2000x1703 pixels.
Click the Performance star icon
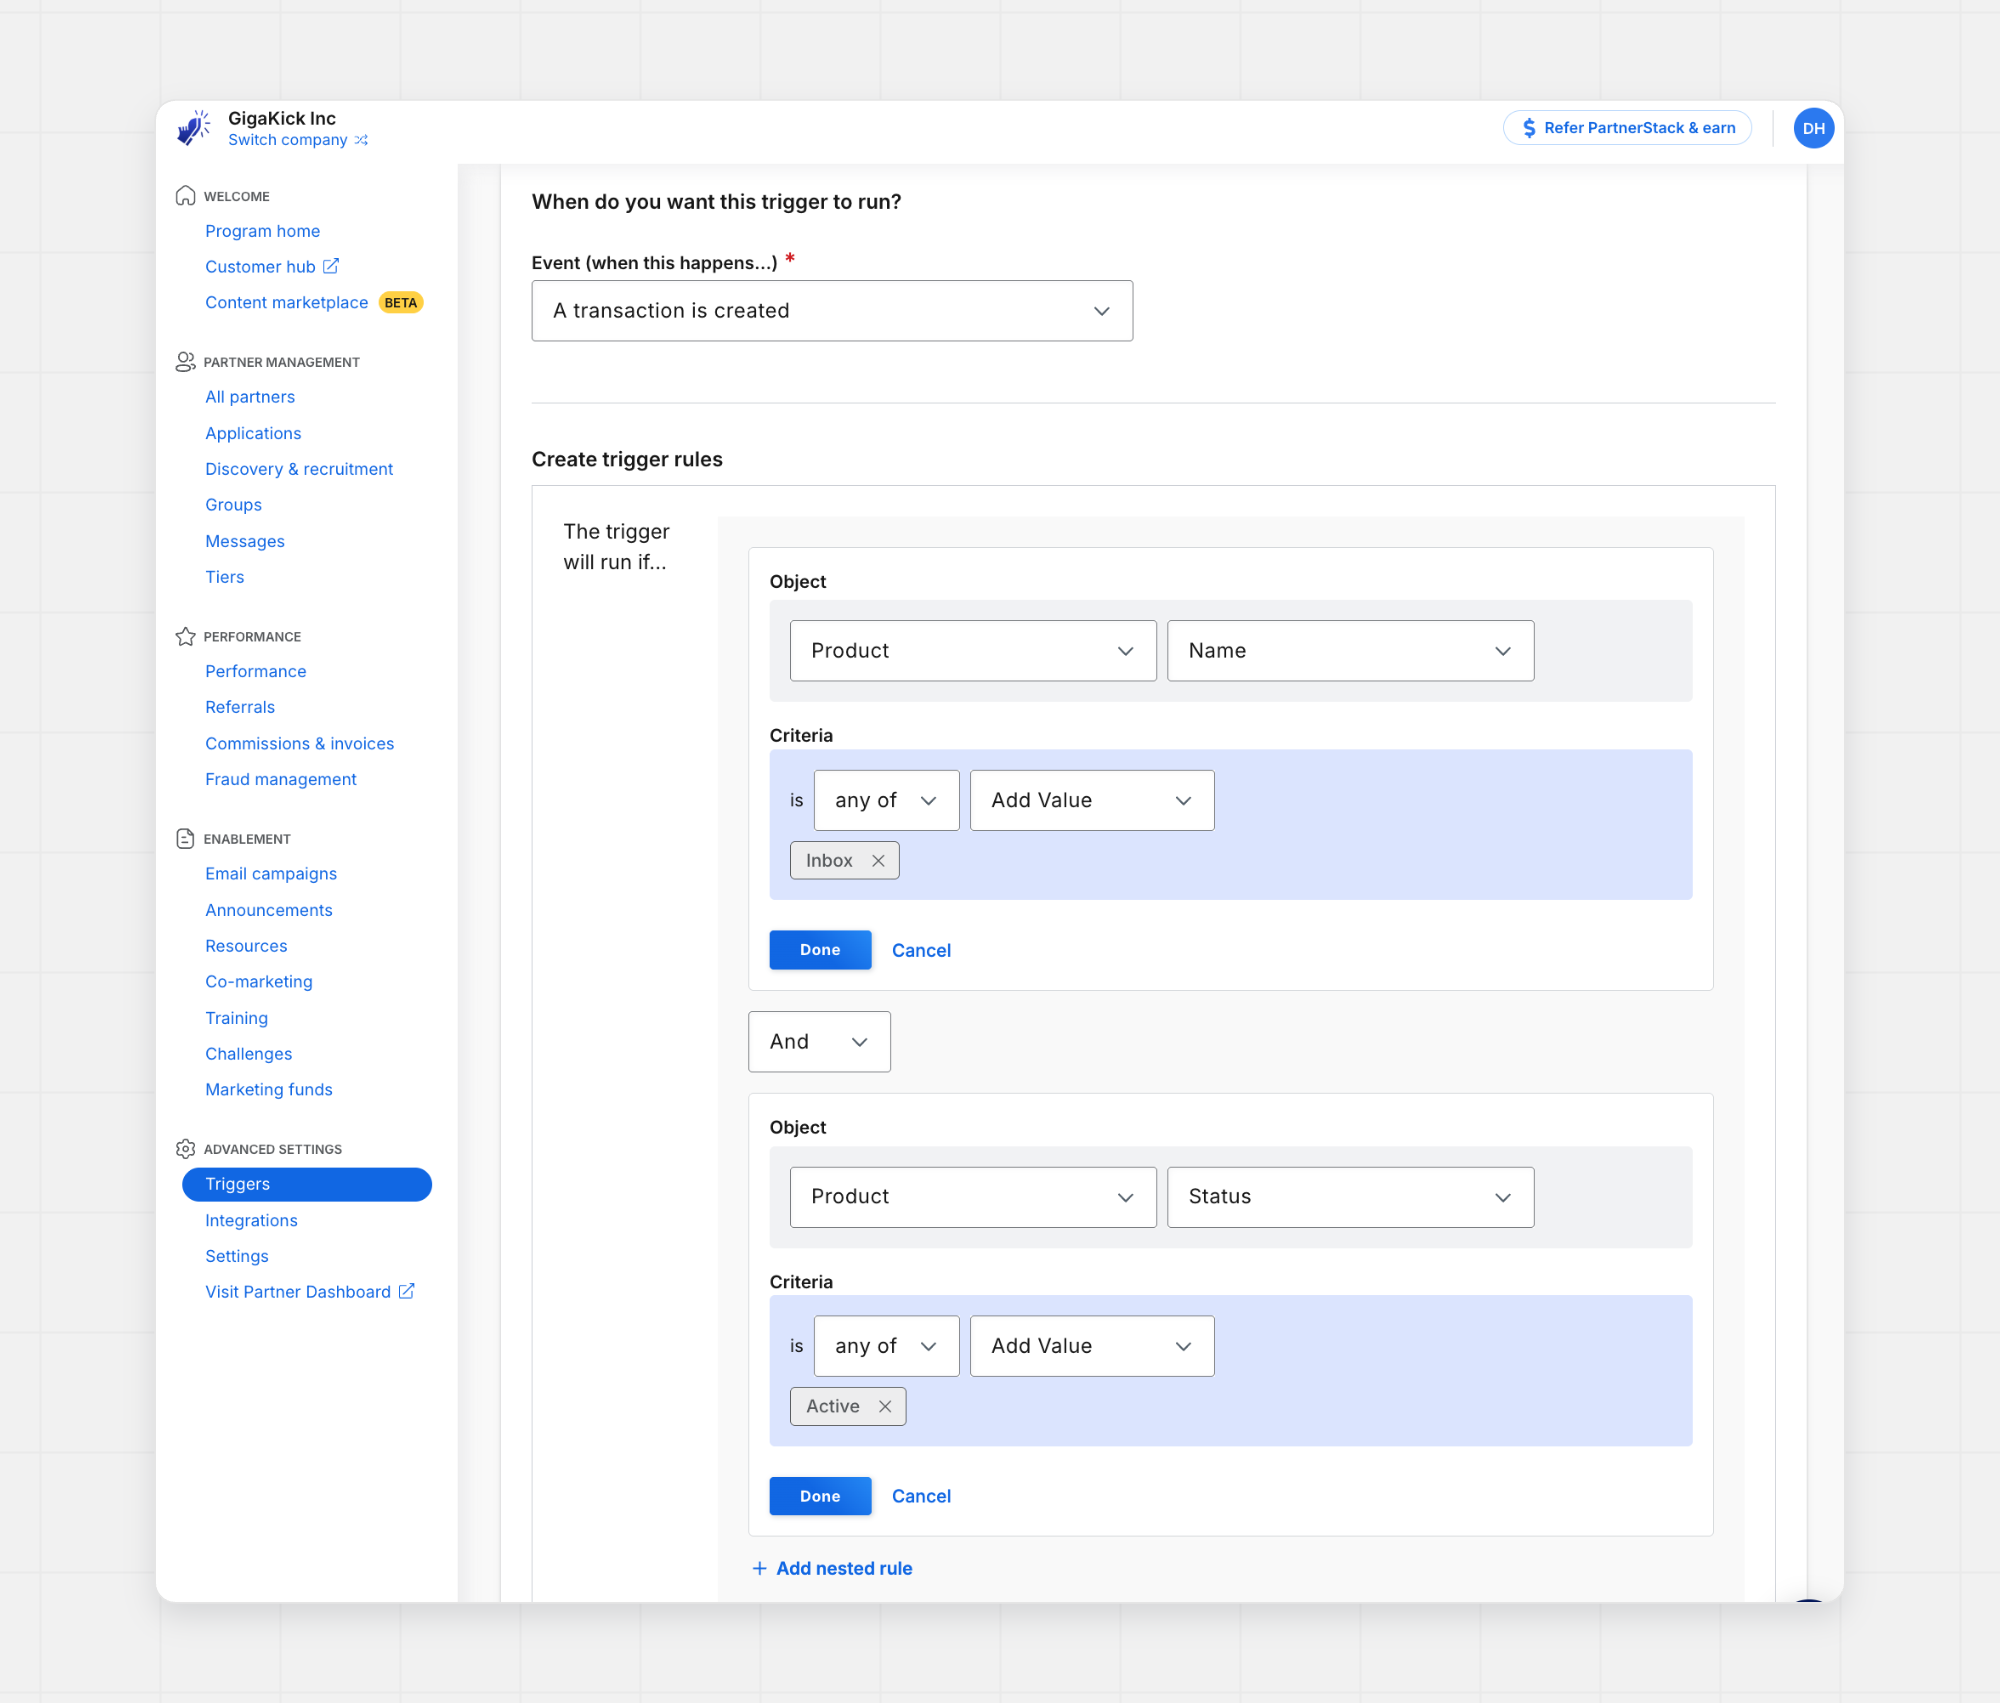tap(185, 636)
